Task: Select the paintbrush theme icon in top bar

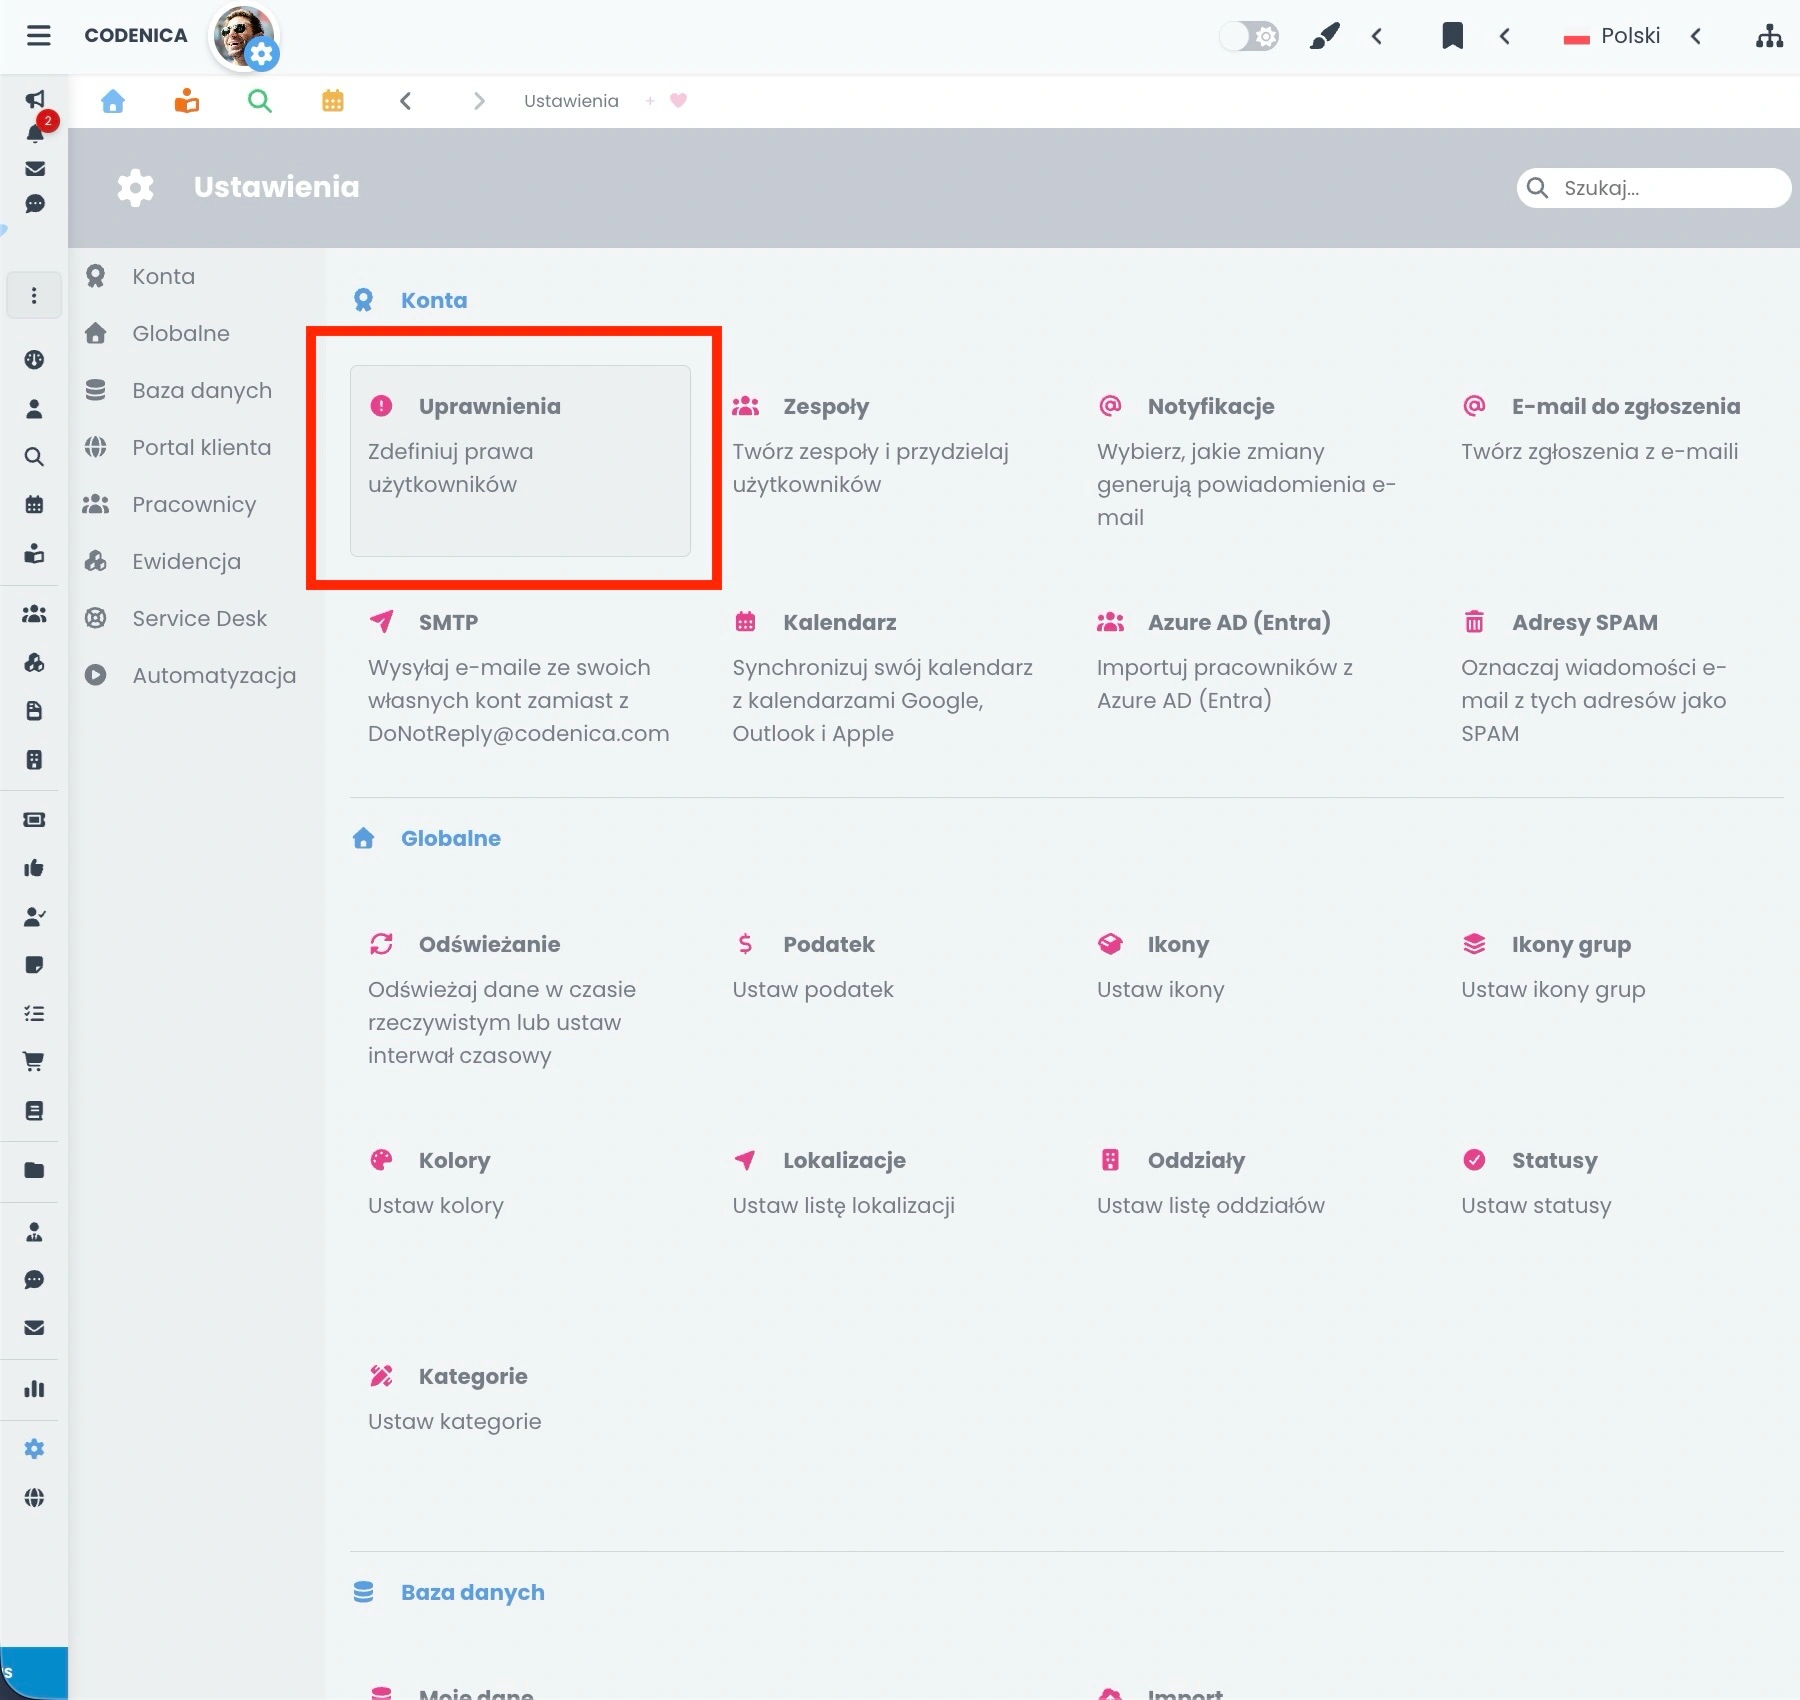Action: (1324, 35)
